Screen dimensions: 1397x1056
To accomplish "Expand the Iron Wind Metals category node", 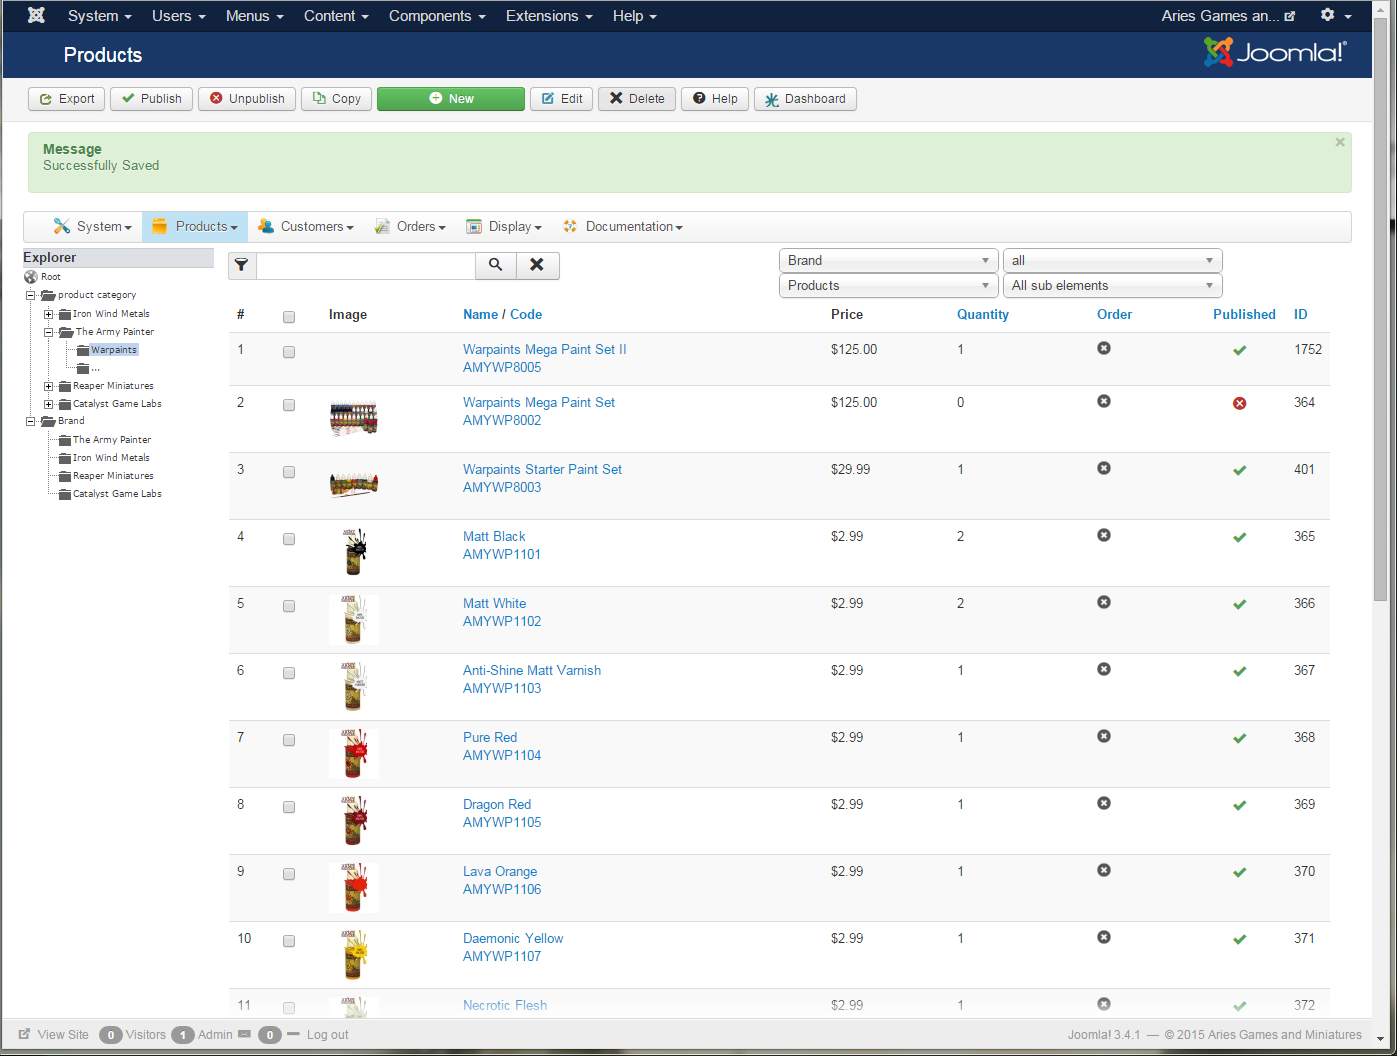I will click(49, 314).
